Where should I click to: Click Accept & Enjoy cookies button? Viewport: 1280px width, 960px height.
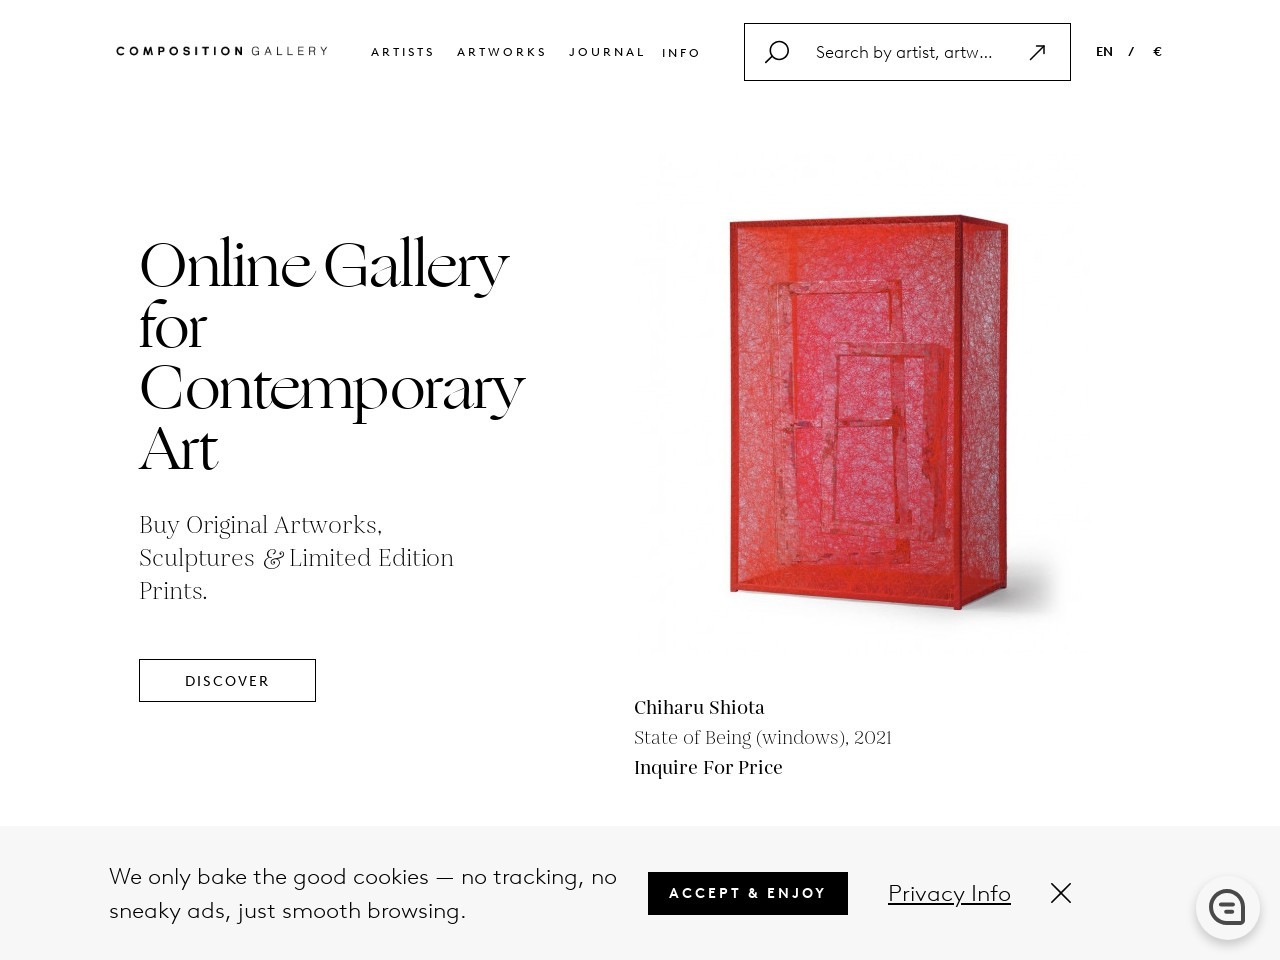[748, 893]
